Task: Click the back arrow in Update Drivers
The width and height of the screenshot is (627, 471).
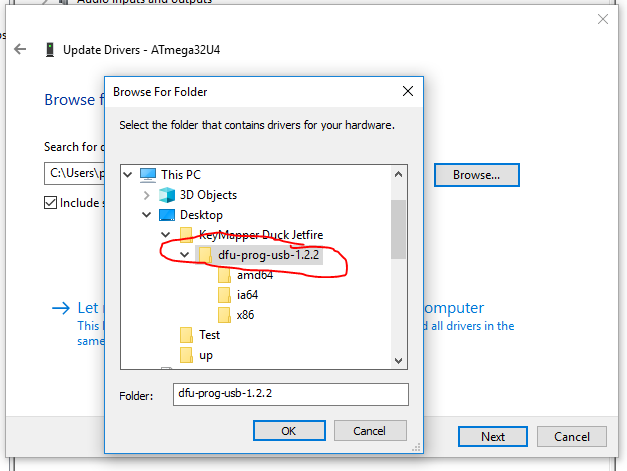Action: pos(20,48)
